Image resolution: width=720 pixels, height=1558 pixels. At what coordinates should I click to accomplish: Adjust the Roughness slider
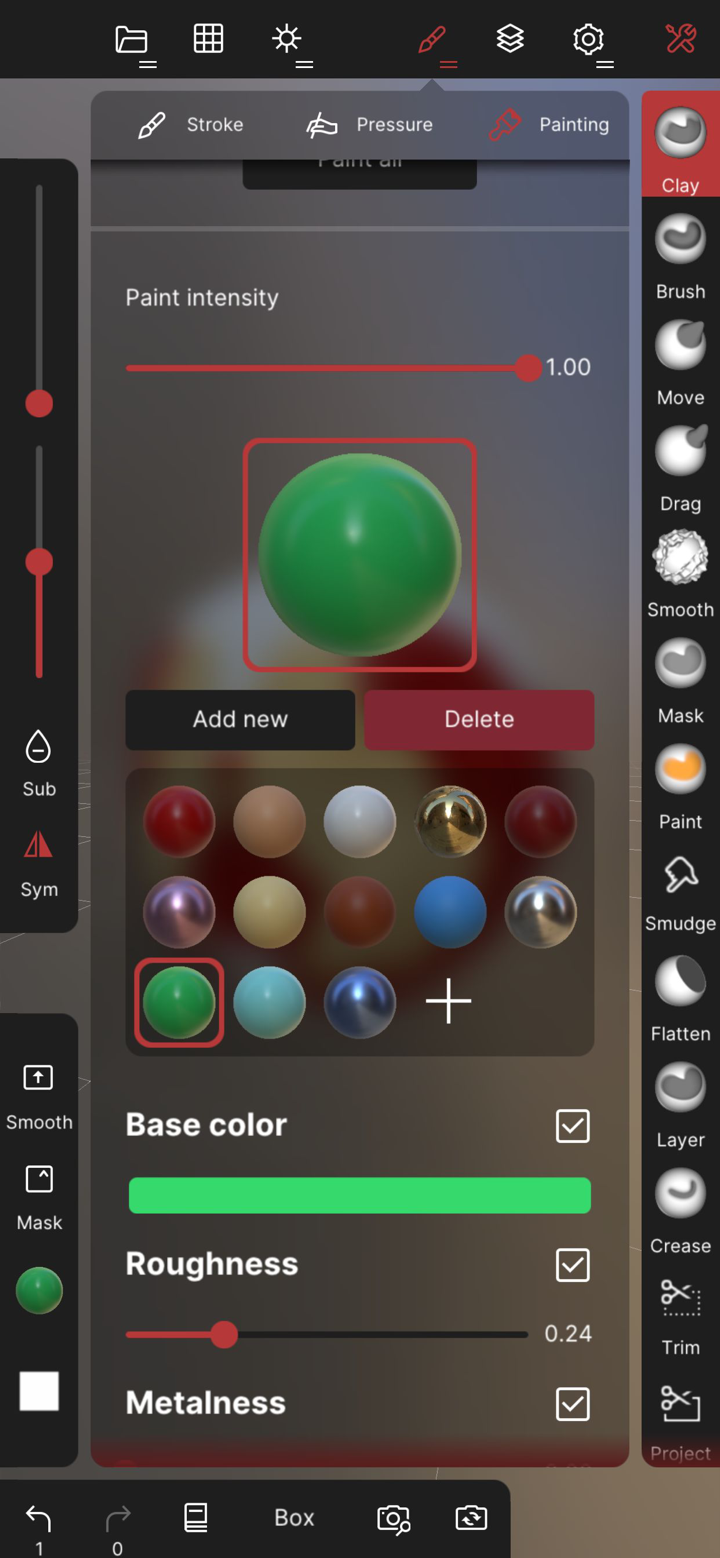(x=326, y=1334)
